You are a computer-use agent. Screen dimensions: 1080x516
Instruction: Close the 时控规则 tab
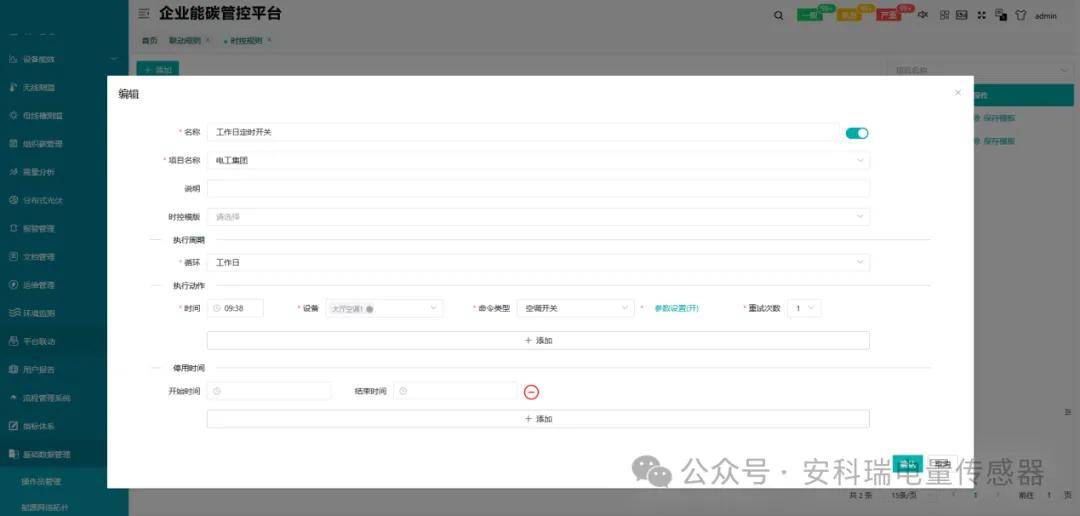click(x=269, y=41)
